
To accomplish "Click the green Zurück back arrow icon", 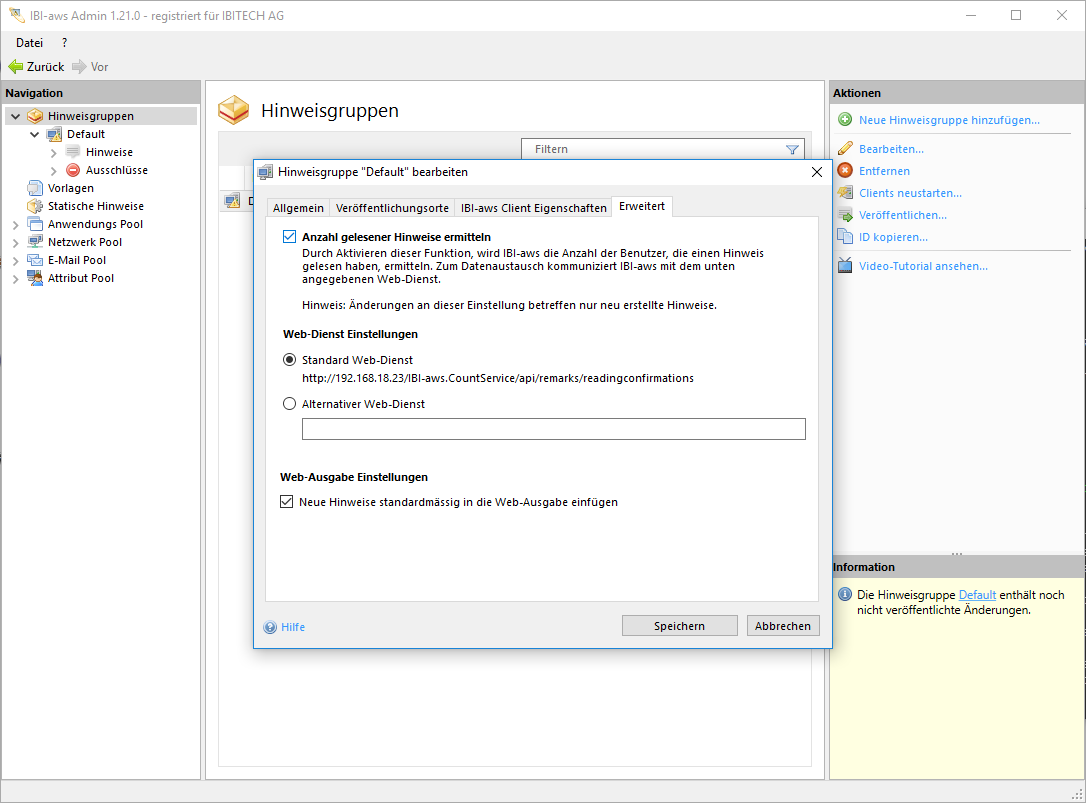I will (15, 67).
